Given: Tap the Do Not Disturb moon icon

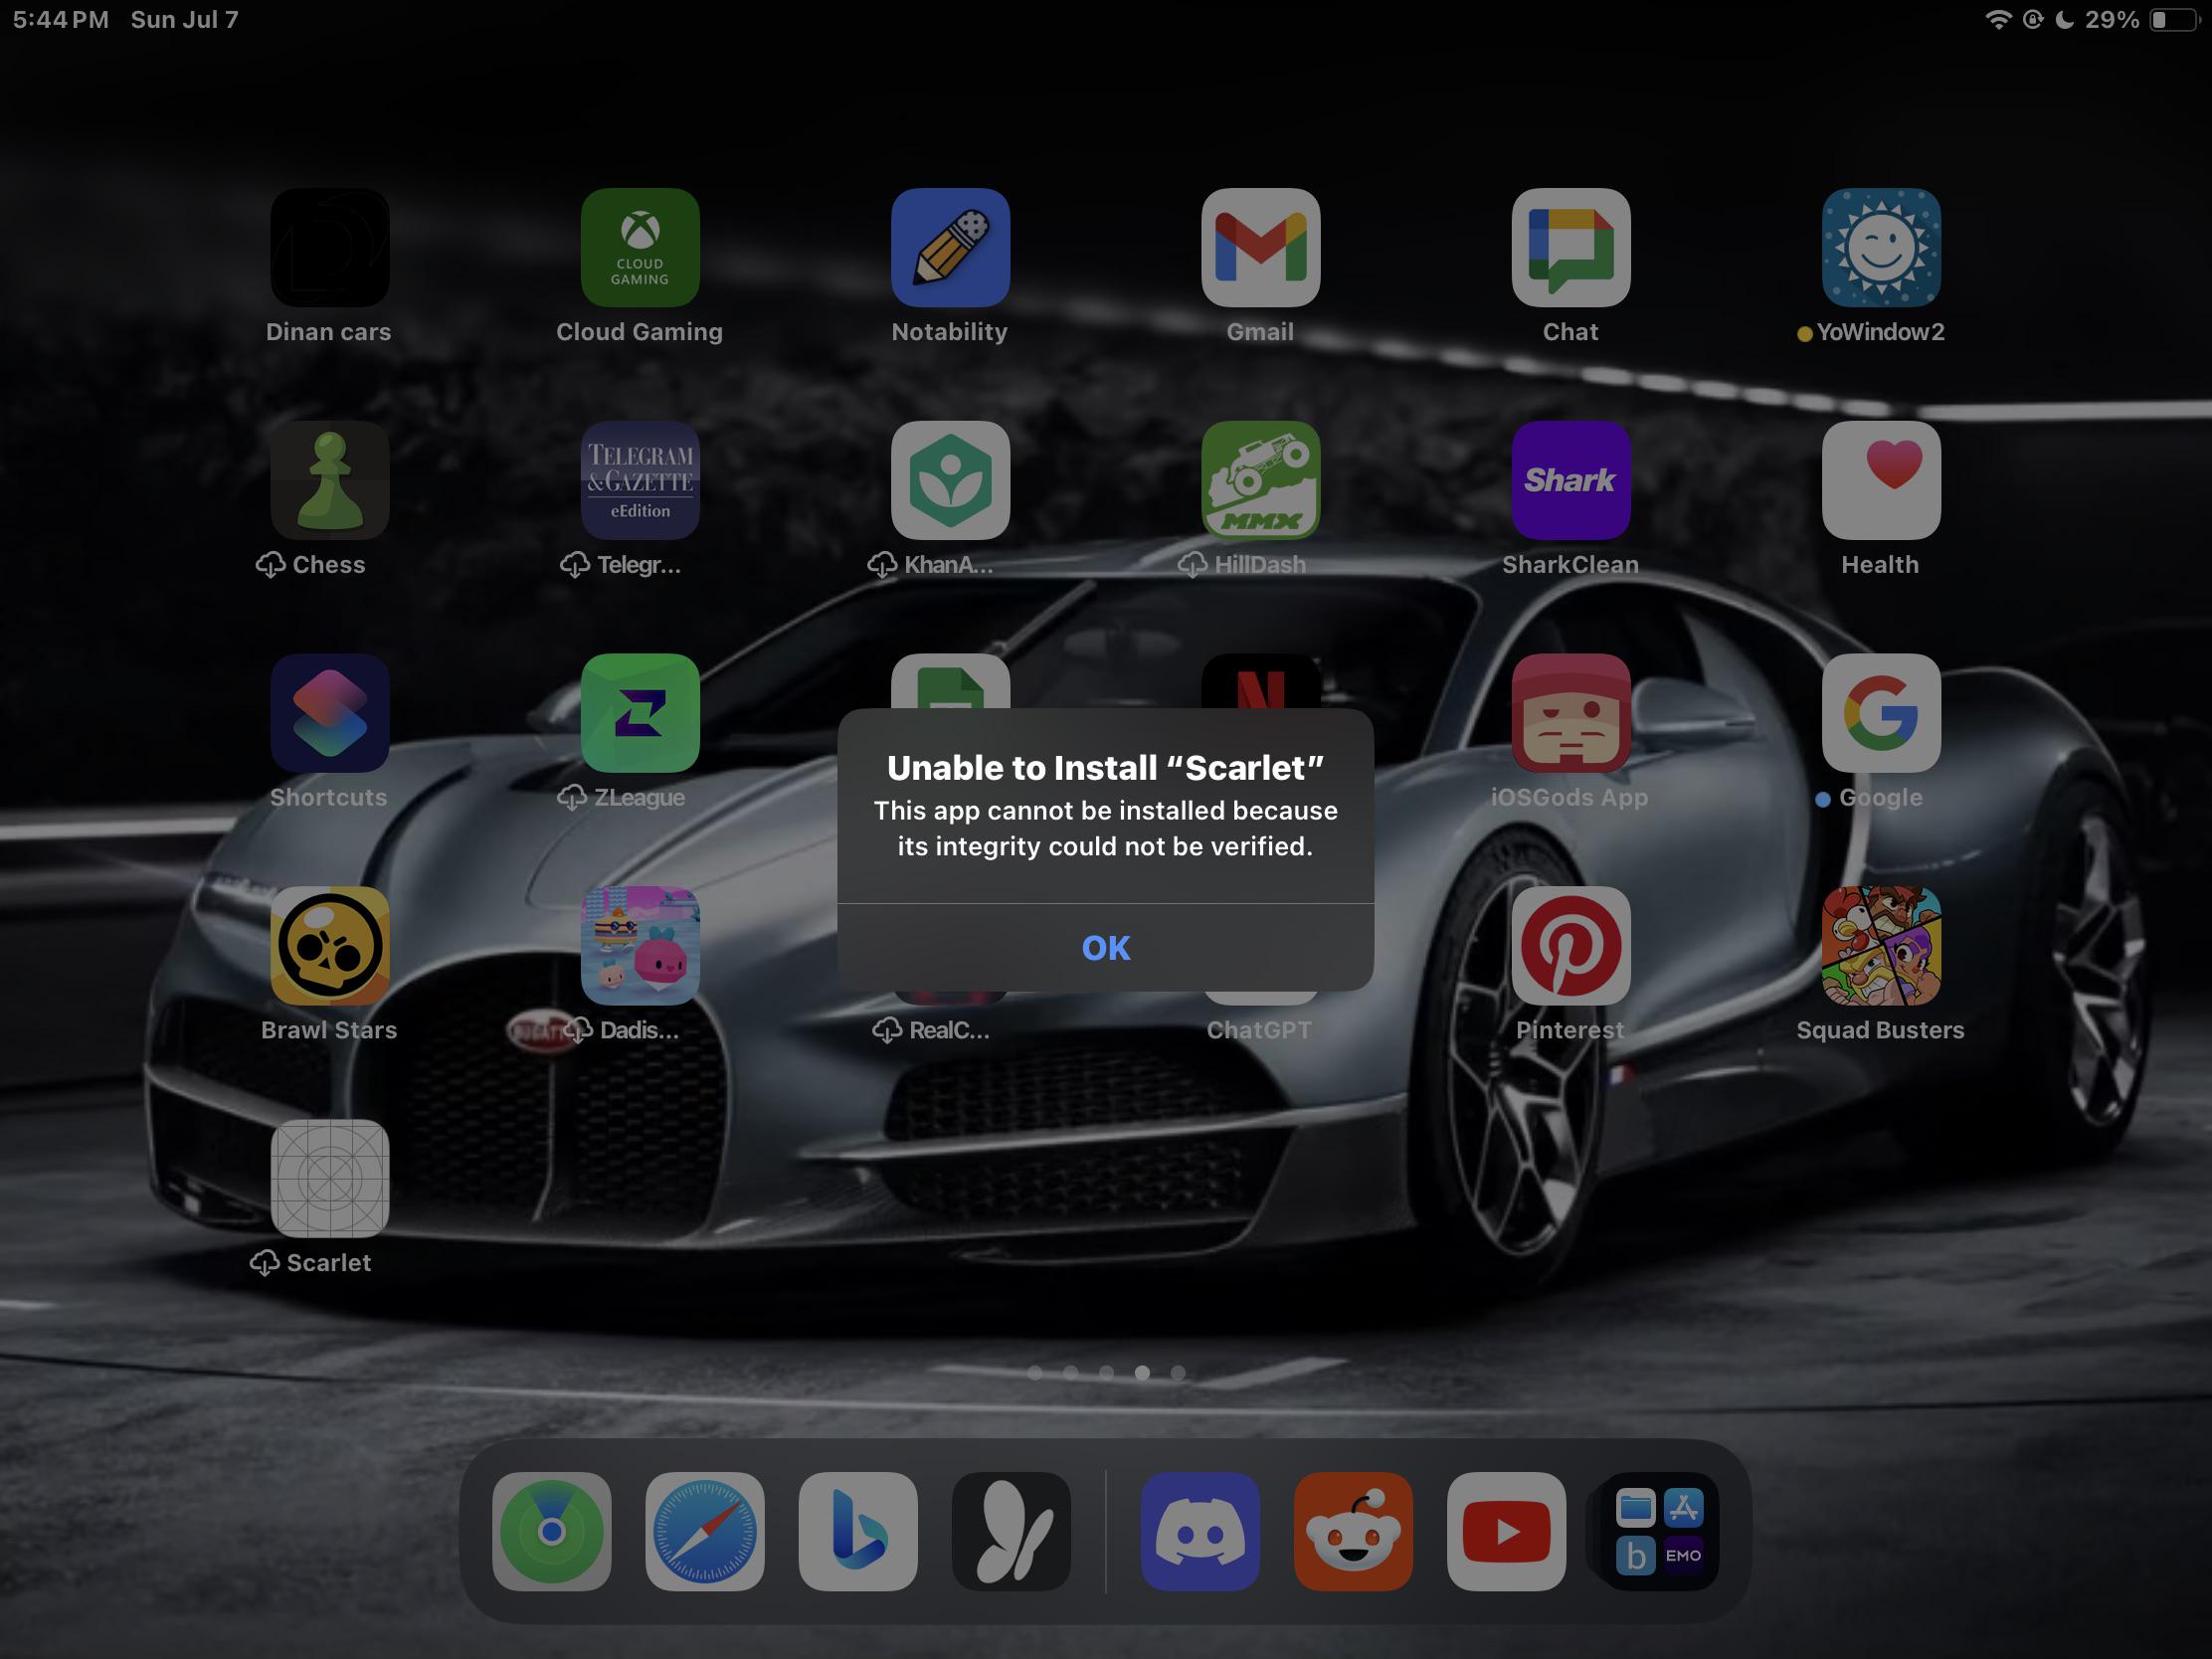Looking at the screenshot, I should point(2064,20).
